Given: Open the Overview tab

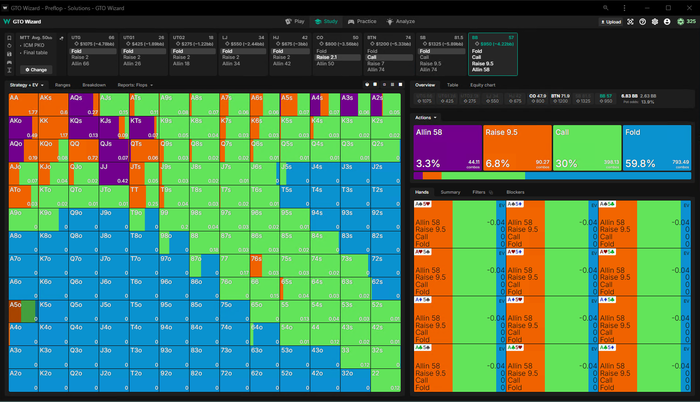Looking at the screenshot, I should click(425, 85).
